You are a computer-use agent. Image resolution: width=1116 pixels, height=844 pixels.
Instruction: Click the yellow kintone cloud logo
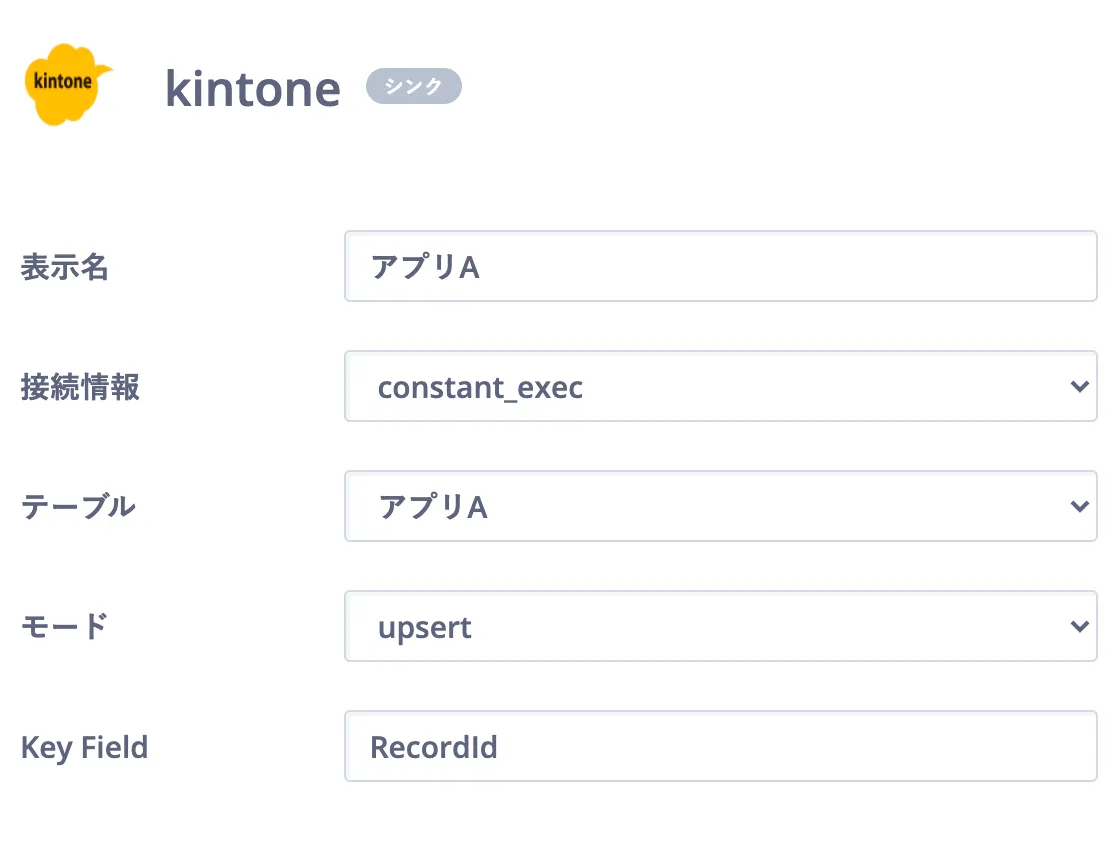(x=67, y=84)
